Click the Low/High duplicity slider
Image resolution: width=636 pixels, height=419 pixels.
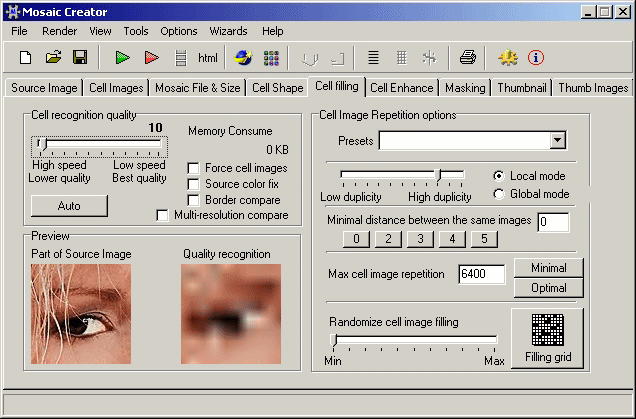click(x=402, y=178)
